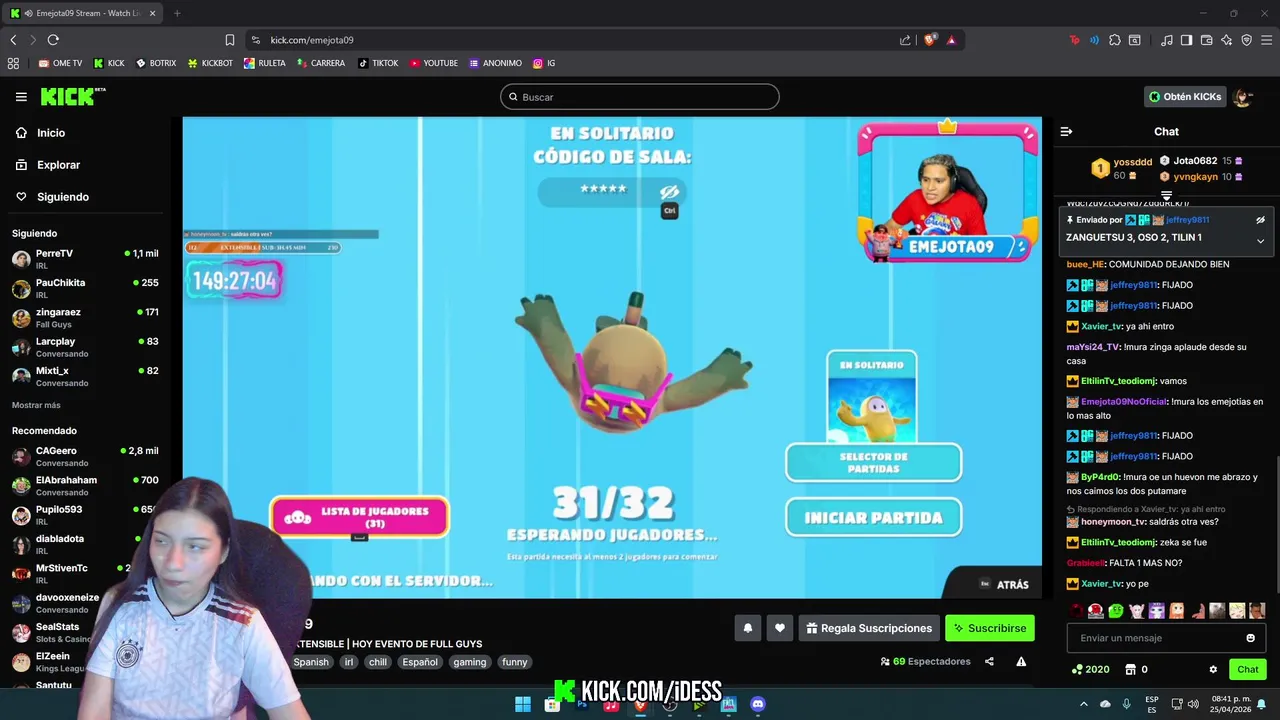Open browser extensions puzzle icon
The image size is (1280, 720).
click(1115, 40)
